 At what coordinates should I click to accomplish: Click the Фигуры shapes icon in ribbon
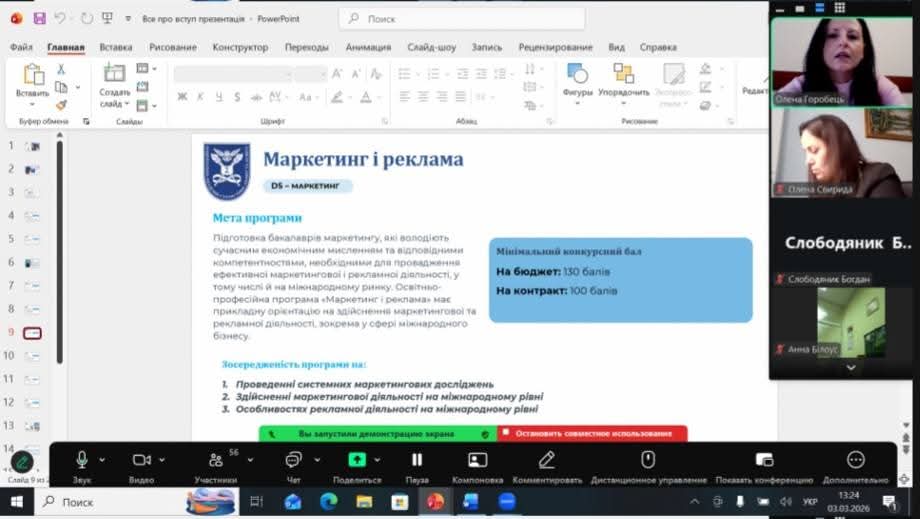point(577,74)
